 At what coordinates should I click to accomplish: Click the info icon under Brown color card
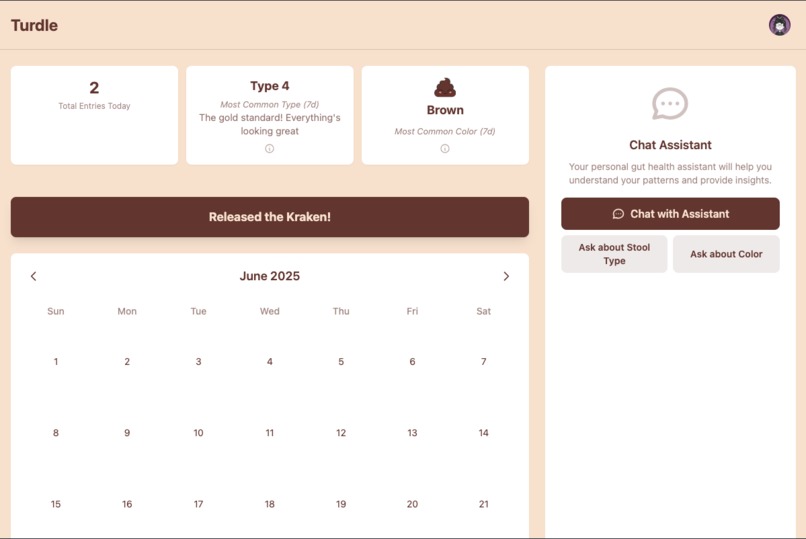[x=445, y=148]
